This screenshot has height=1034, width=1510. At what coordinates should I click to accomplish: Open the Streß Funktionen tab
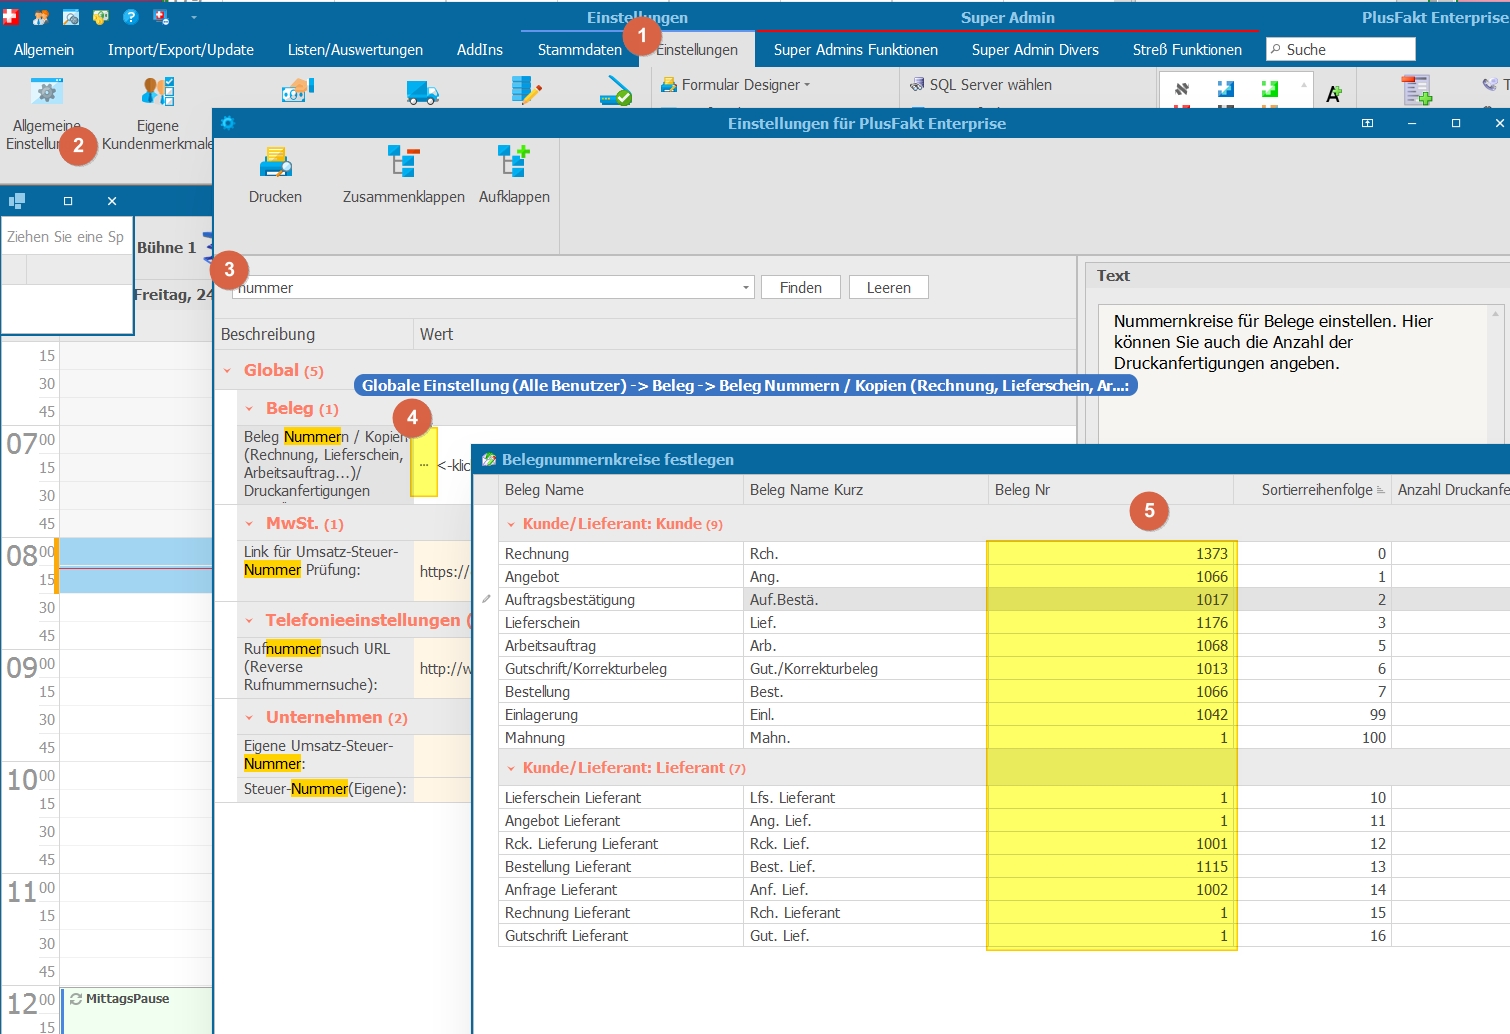pos(1187,50)
